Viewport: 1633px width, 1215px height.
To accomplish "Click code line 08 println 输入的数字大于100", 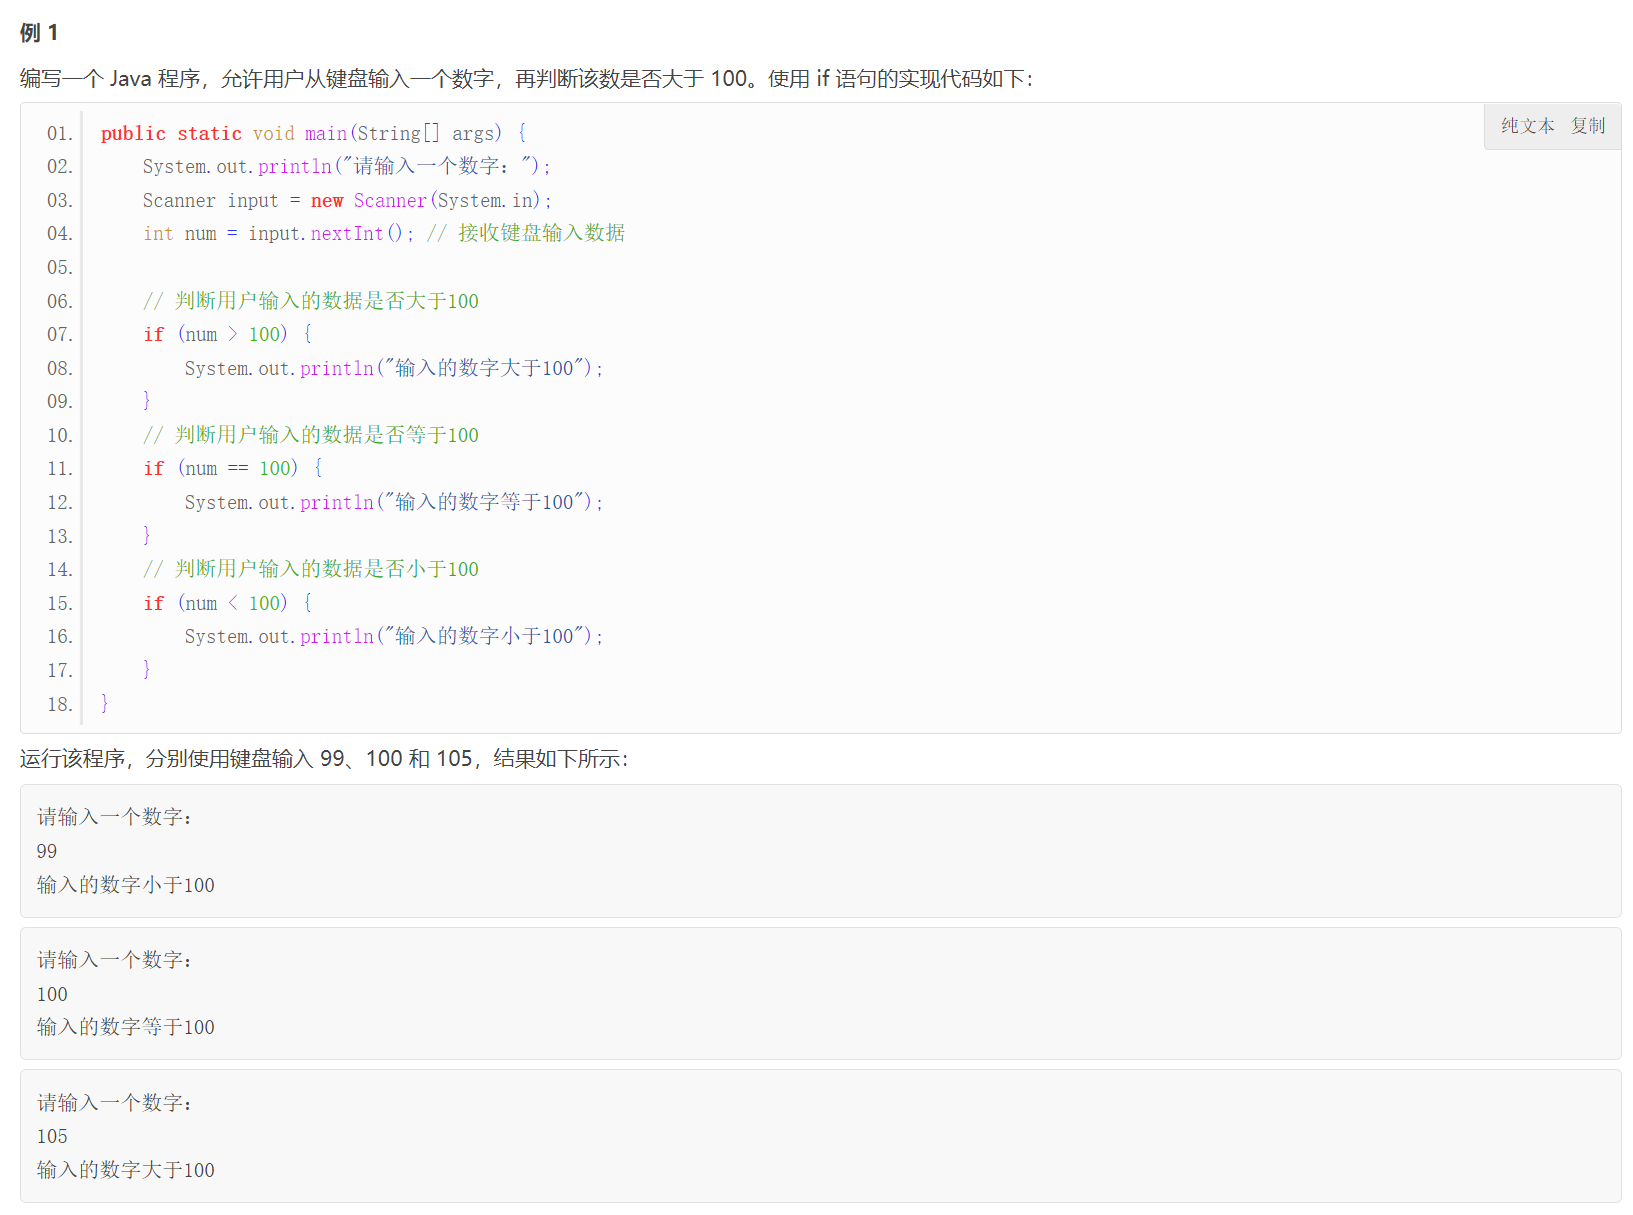I will [x=394, y=369].
